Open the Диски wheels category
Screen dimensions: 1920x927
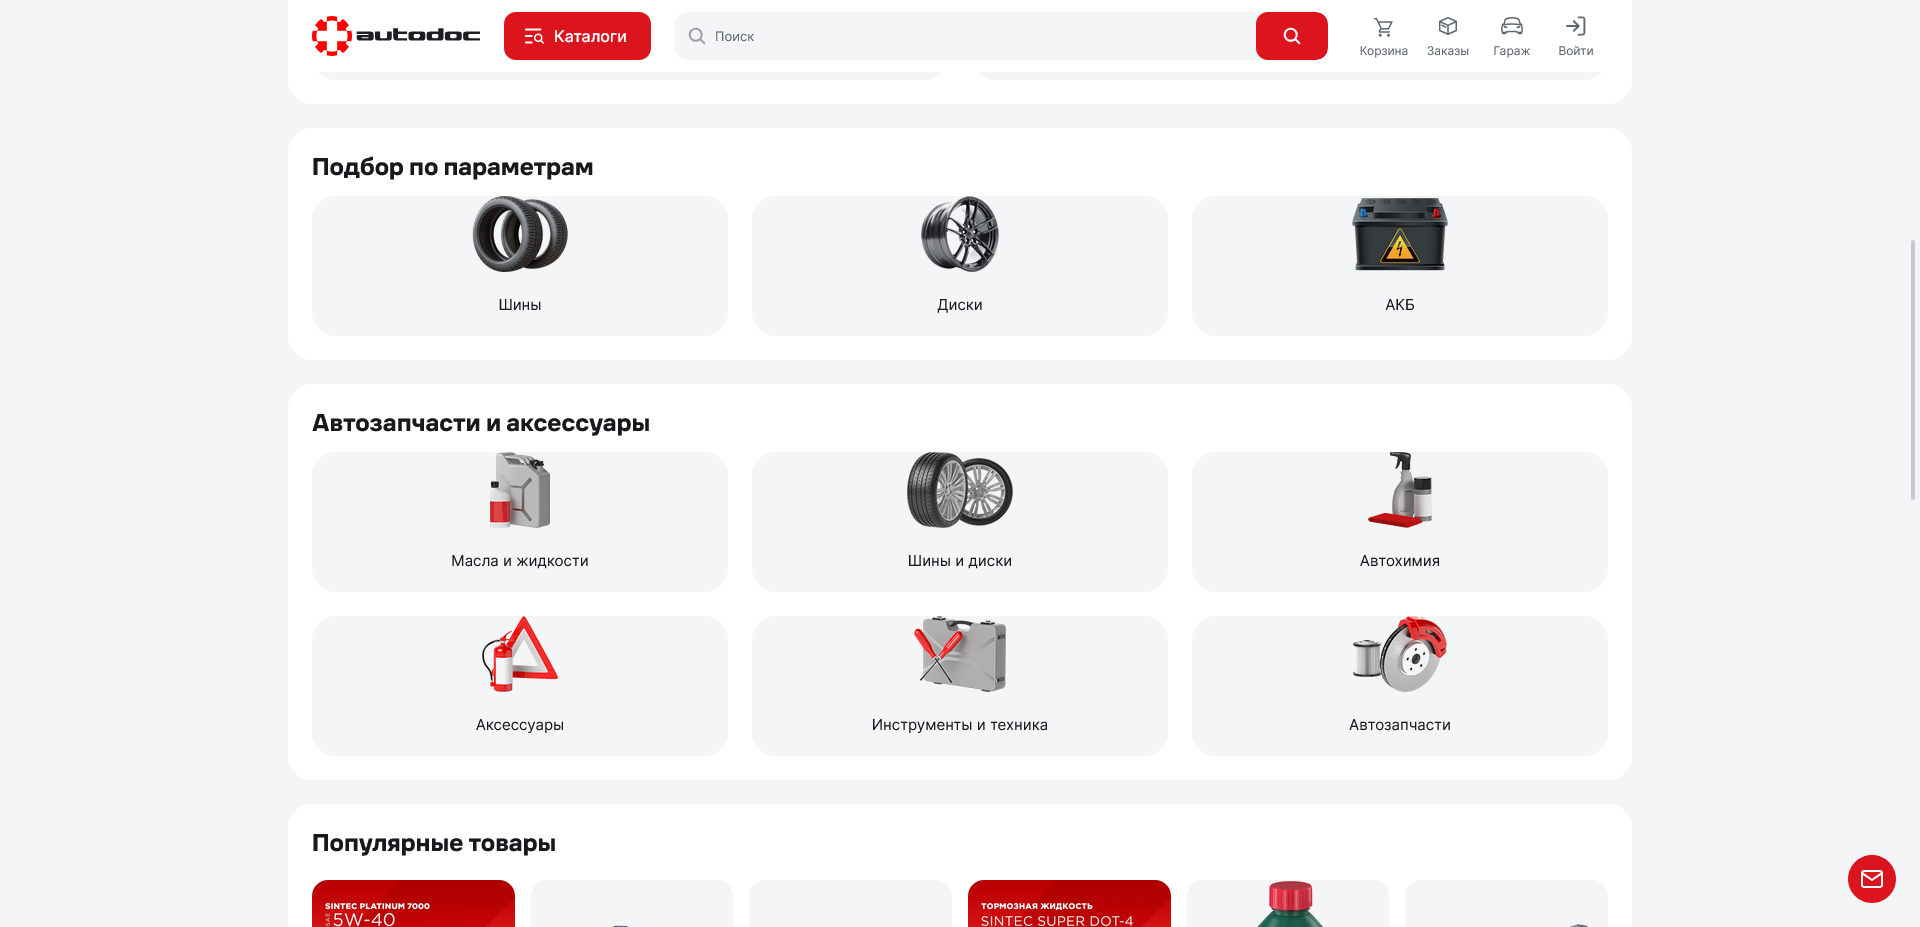coord(959,265)
